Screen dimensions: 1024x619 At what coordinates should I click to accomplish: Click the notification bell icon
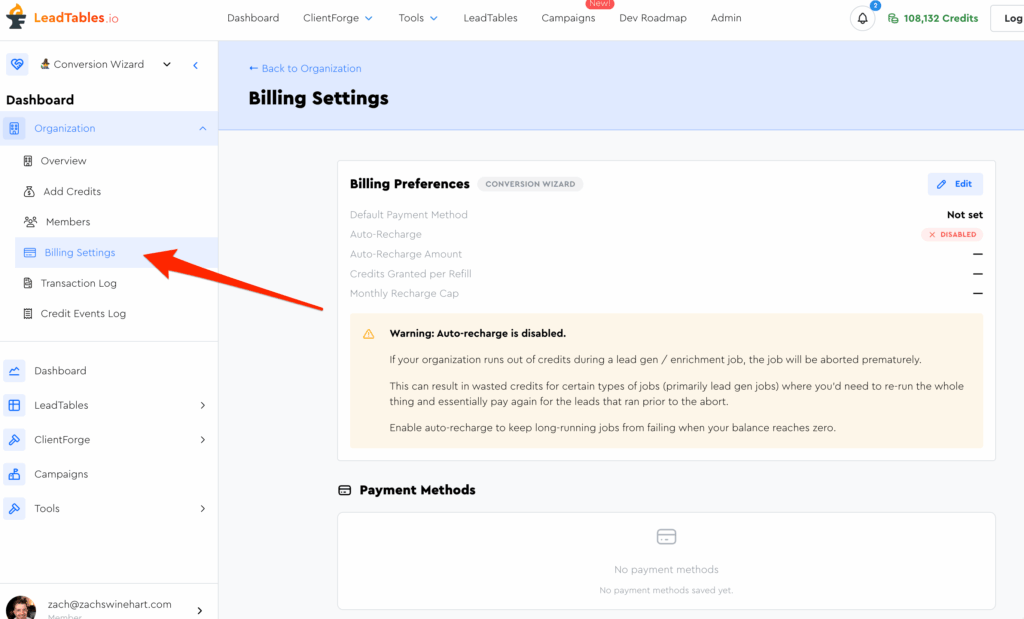coord(862,18)
